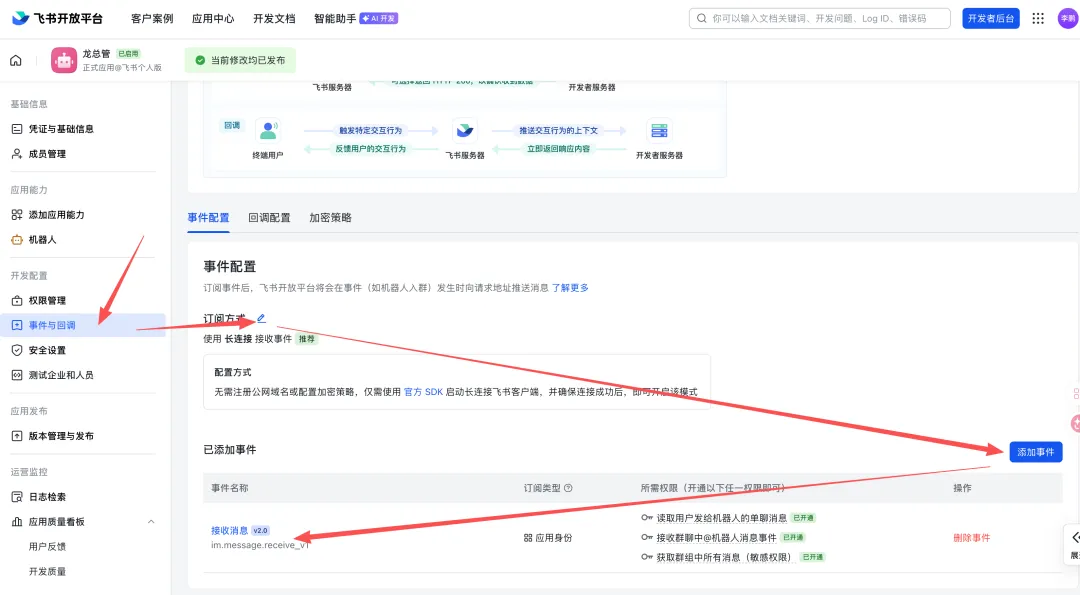Click the 添加应用能力 sidebar icon
This screenshot has height=595, width=1080.
[17, 215]
